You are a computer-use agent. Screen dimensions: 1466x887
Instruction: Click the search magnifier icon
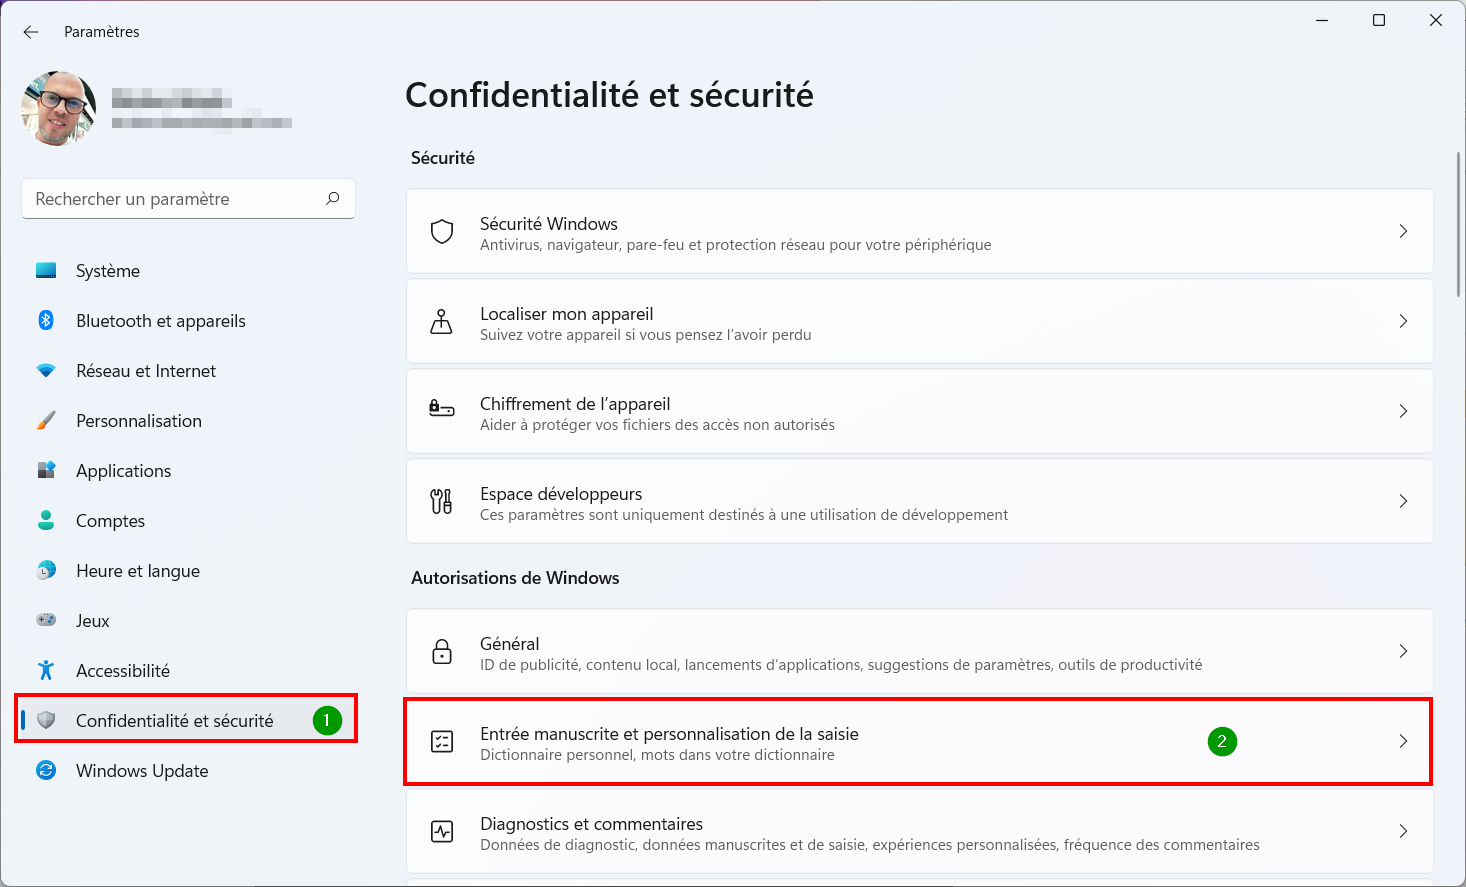[x=333, y=198]
